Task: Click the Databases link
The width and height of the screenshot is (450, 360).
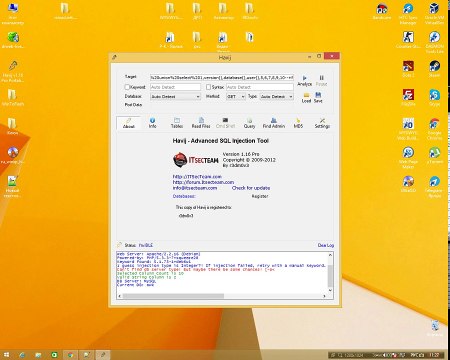Action: (x=184, y=196)
